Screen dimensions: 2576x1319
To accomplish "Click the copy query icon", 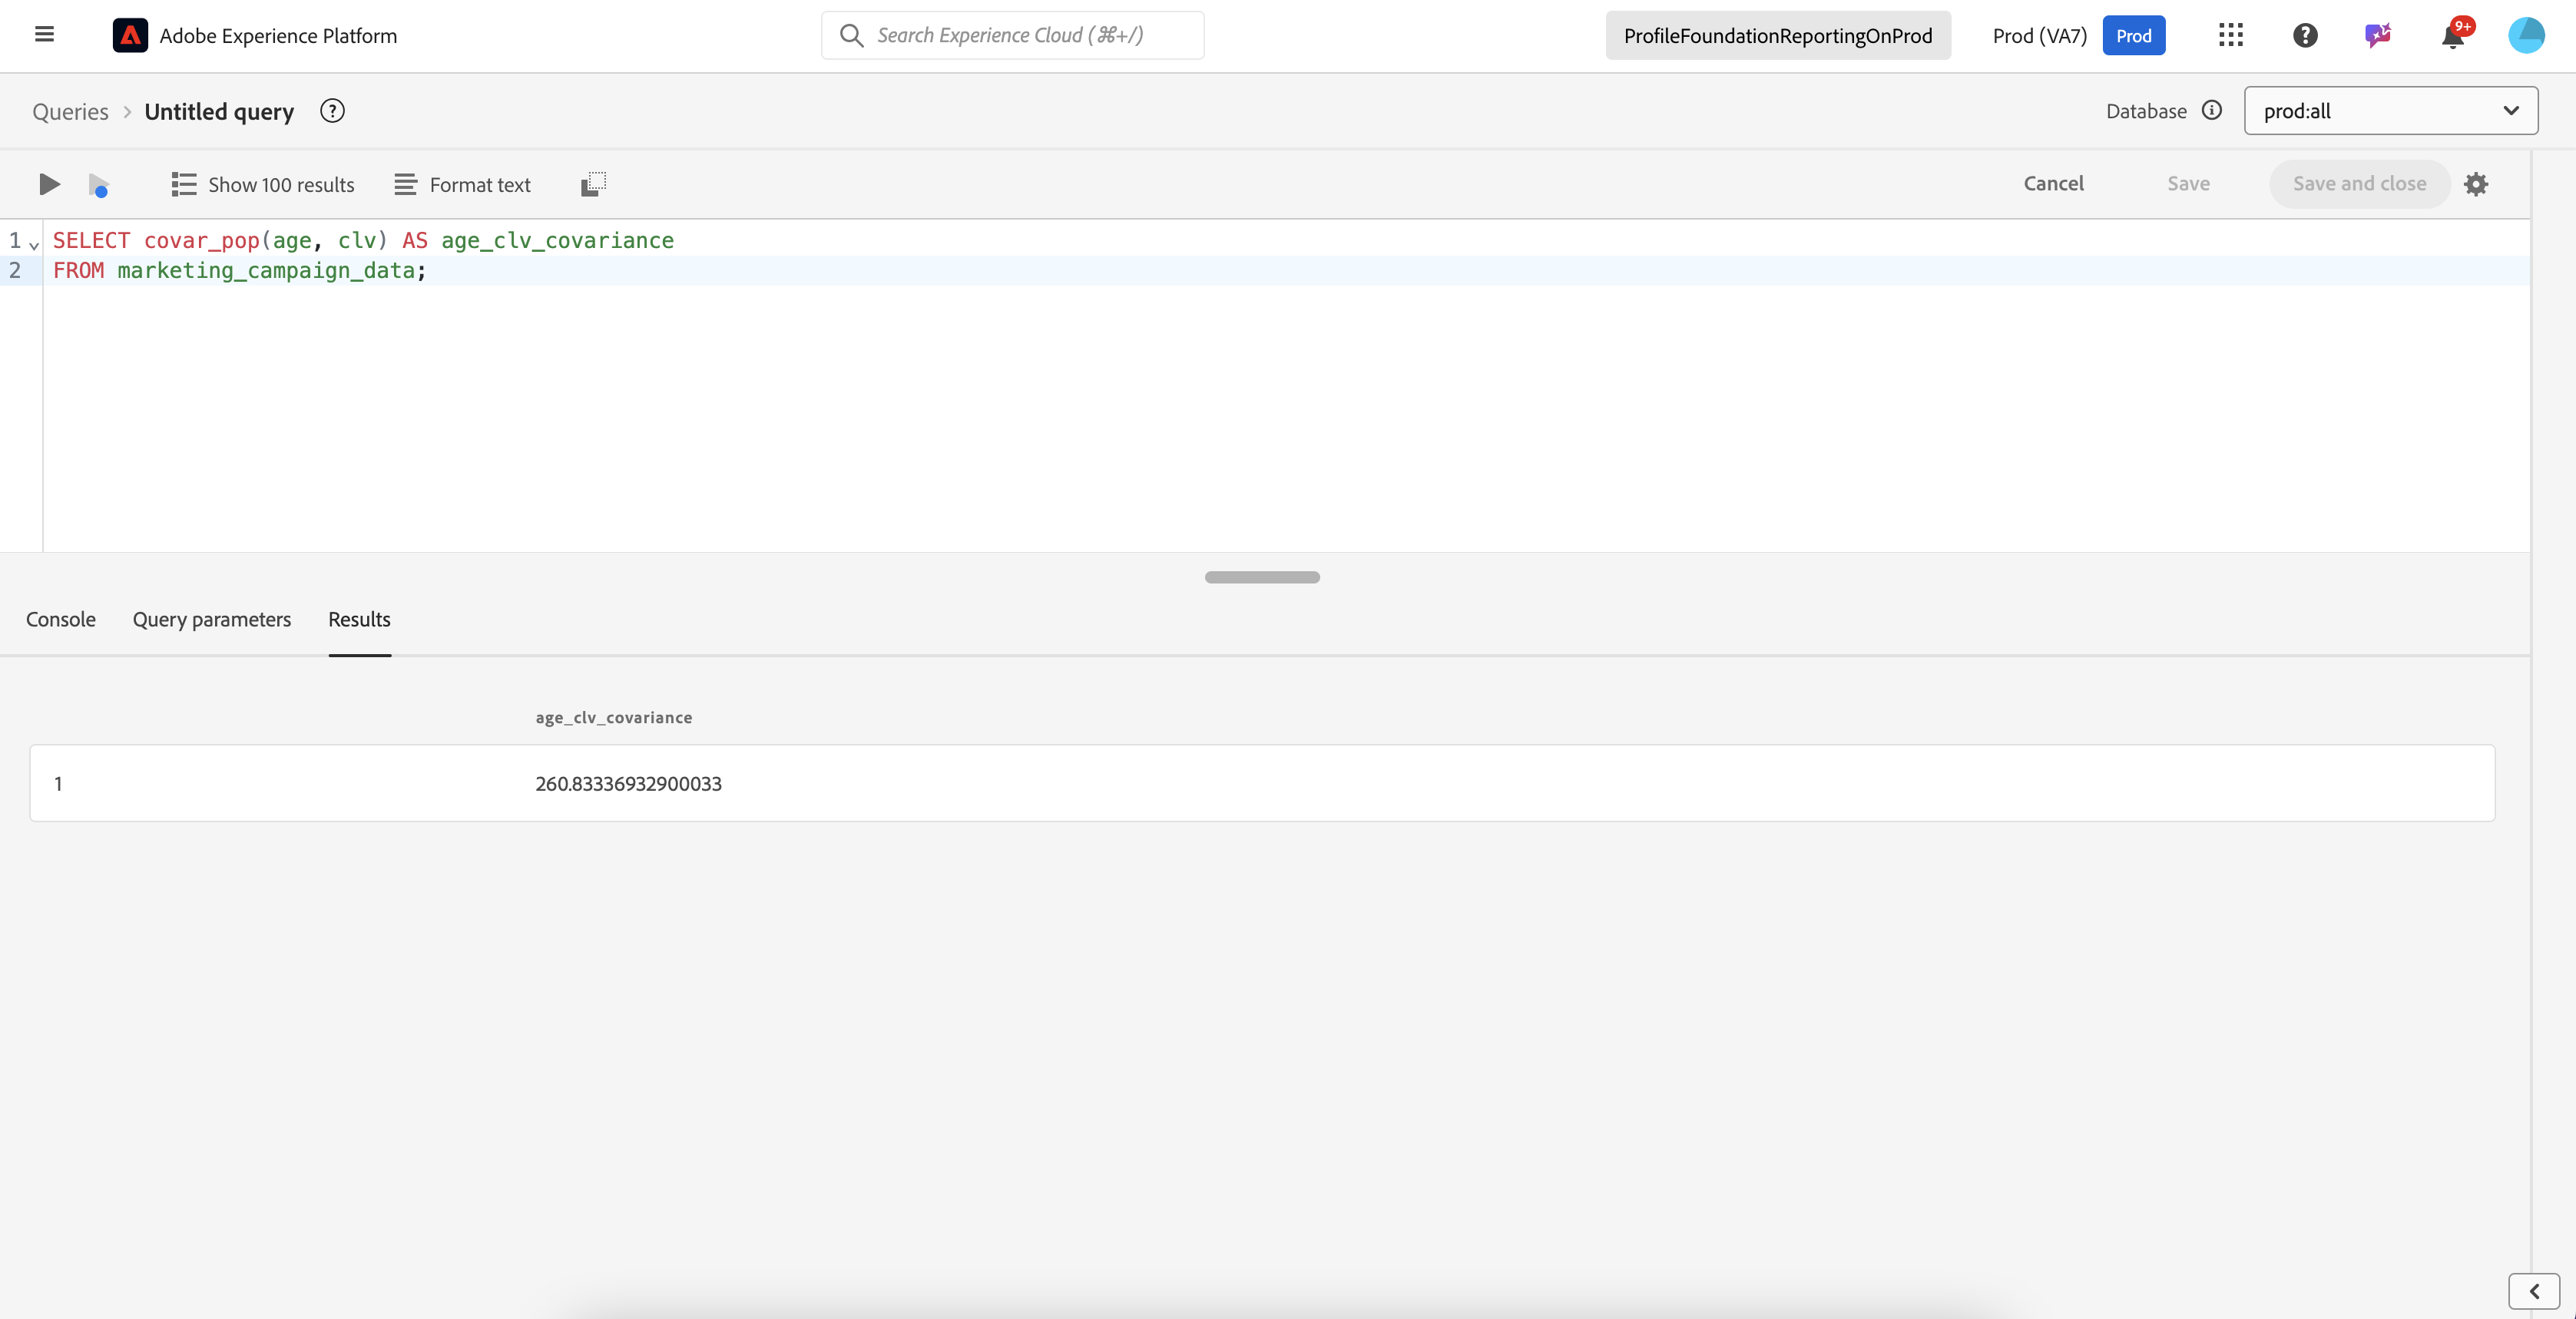I will (x=593, y=184).
